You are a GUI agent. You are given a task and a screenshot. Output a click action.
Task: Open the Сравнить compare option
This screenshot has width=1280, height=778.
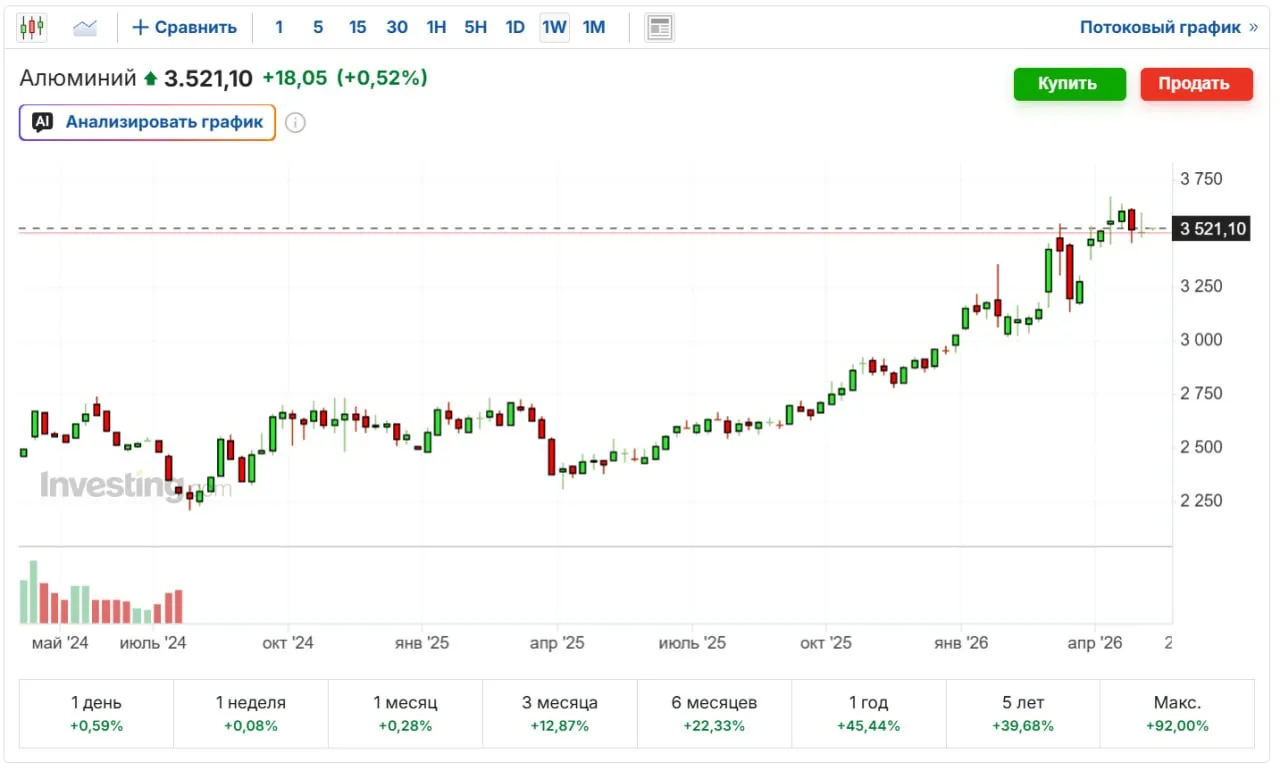click(x=185, y=27)
